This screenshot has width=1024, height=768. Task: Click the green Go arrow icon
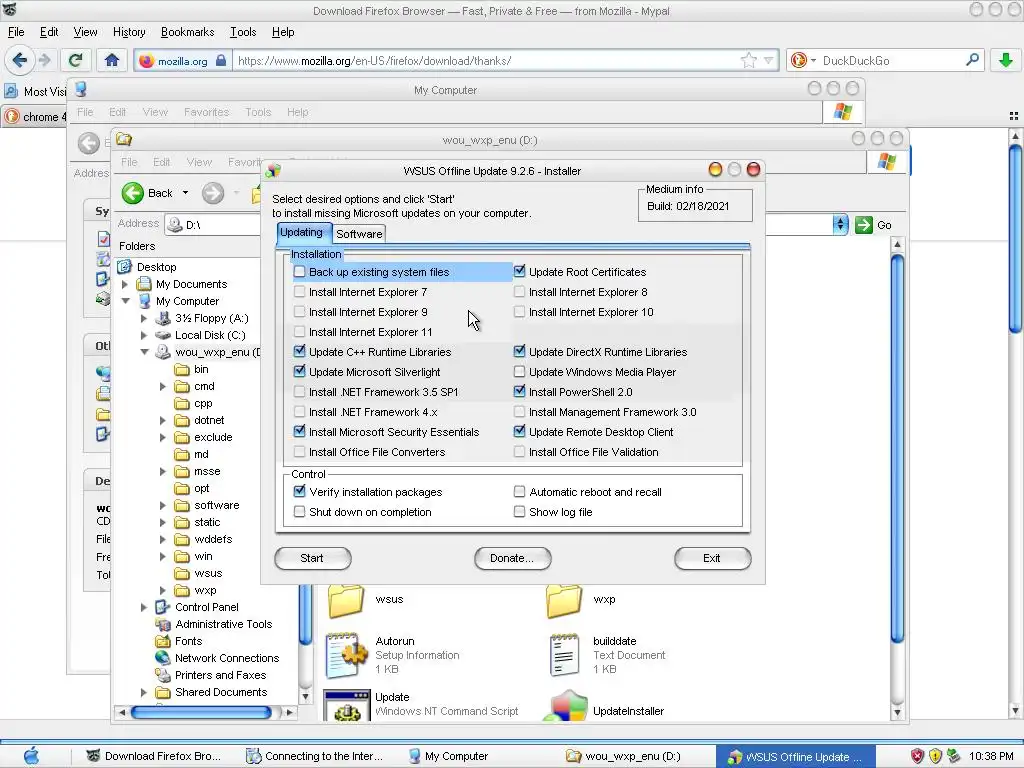863,225
